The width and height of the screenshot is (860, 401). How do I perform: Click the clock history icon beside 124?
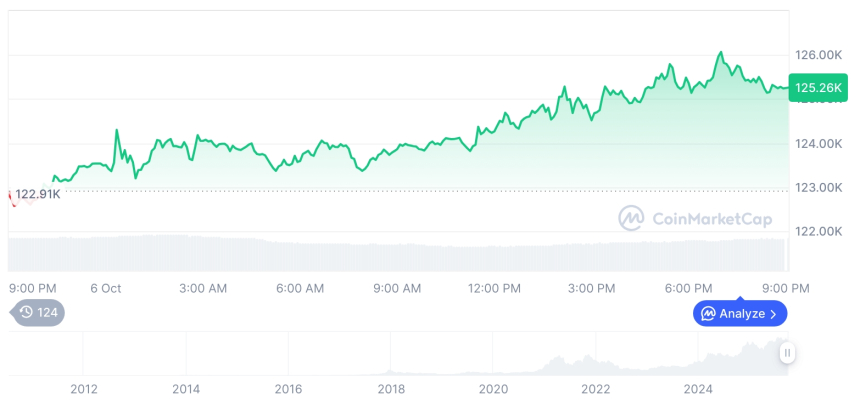click(x=26, y=312)
